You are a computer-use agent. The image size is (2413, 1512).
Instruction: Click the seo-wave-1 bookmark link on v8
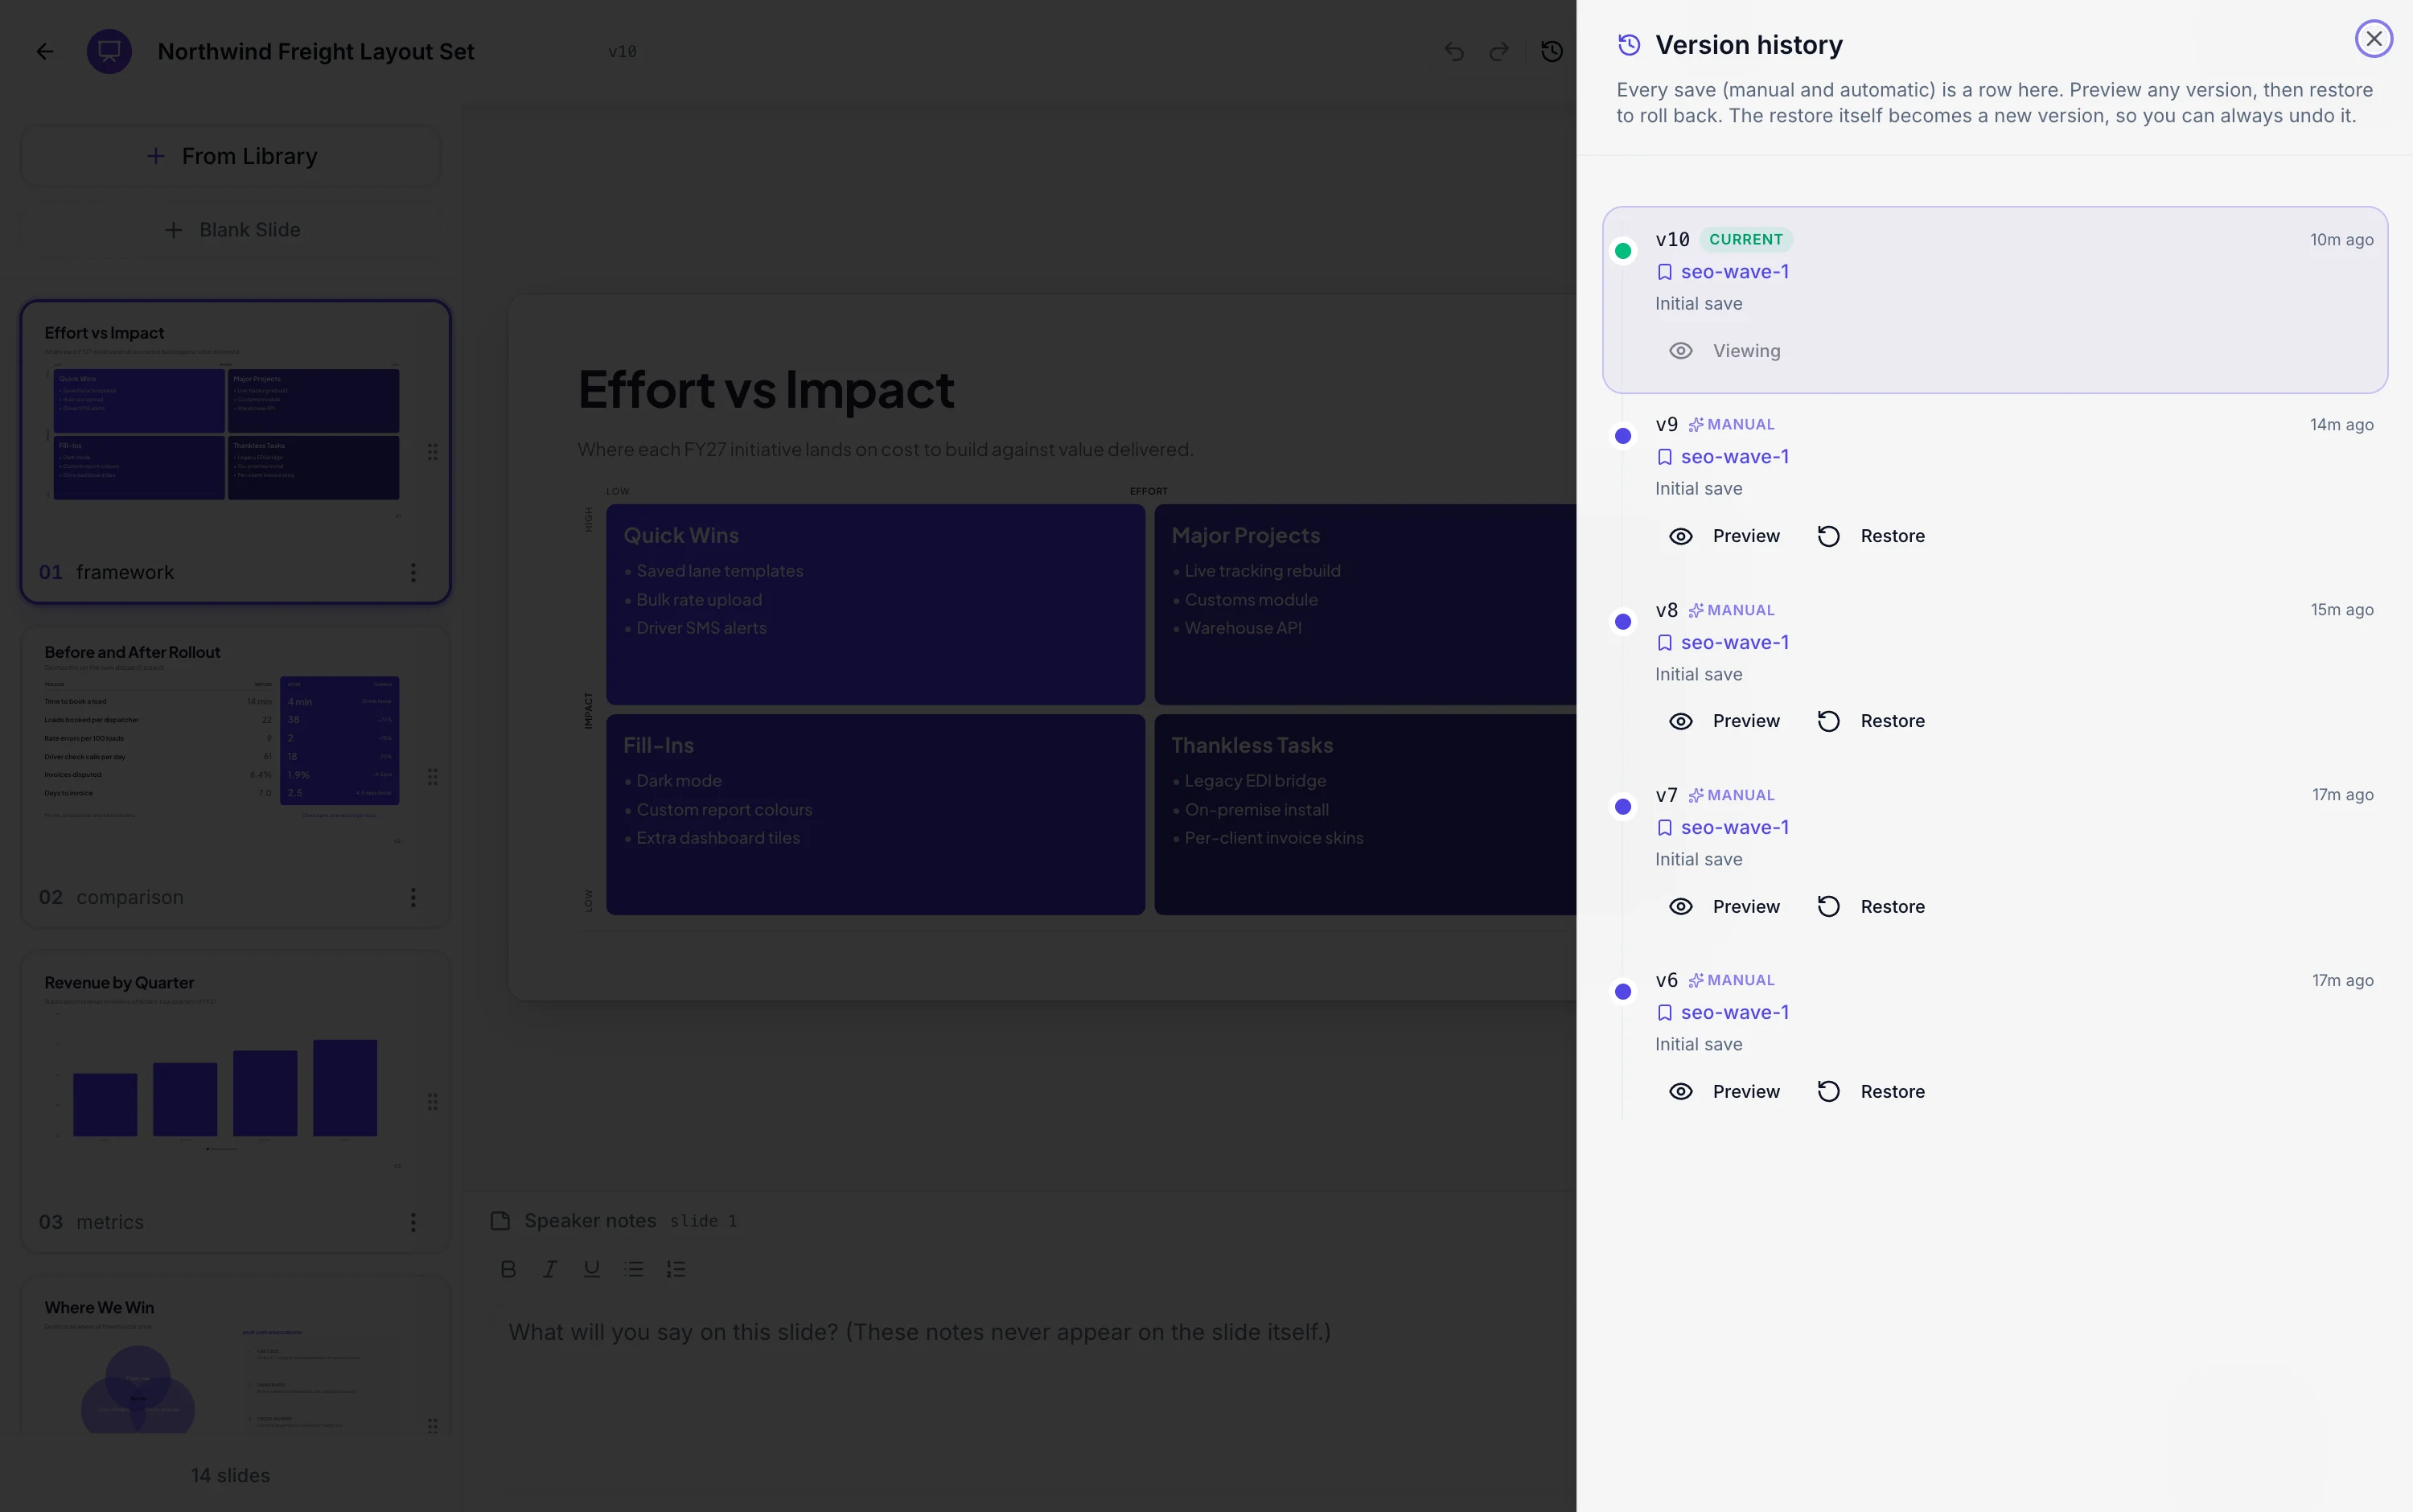coord(1723,643)
